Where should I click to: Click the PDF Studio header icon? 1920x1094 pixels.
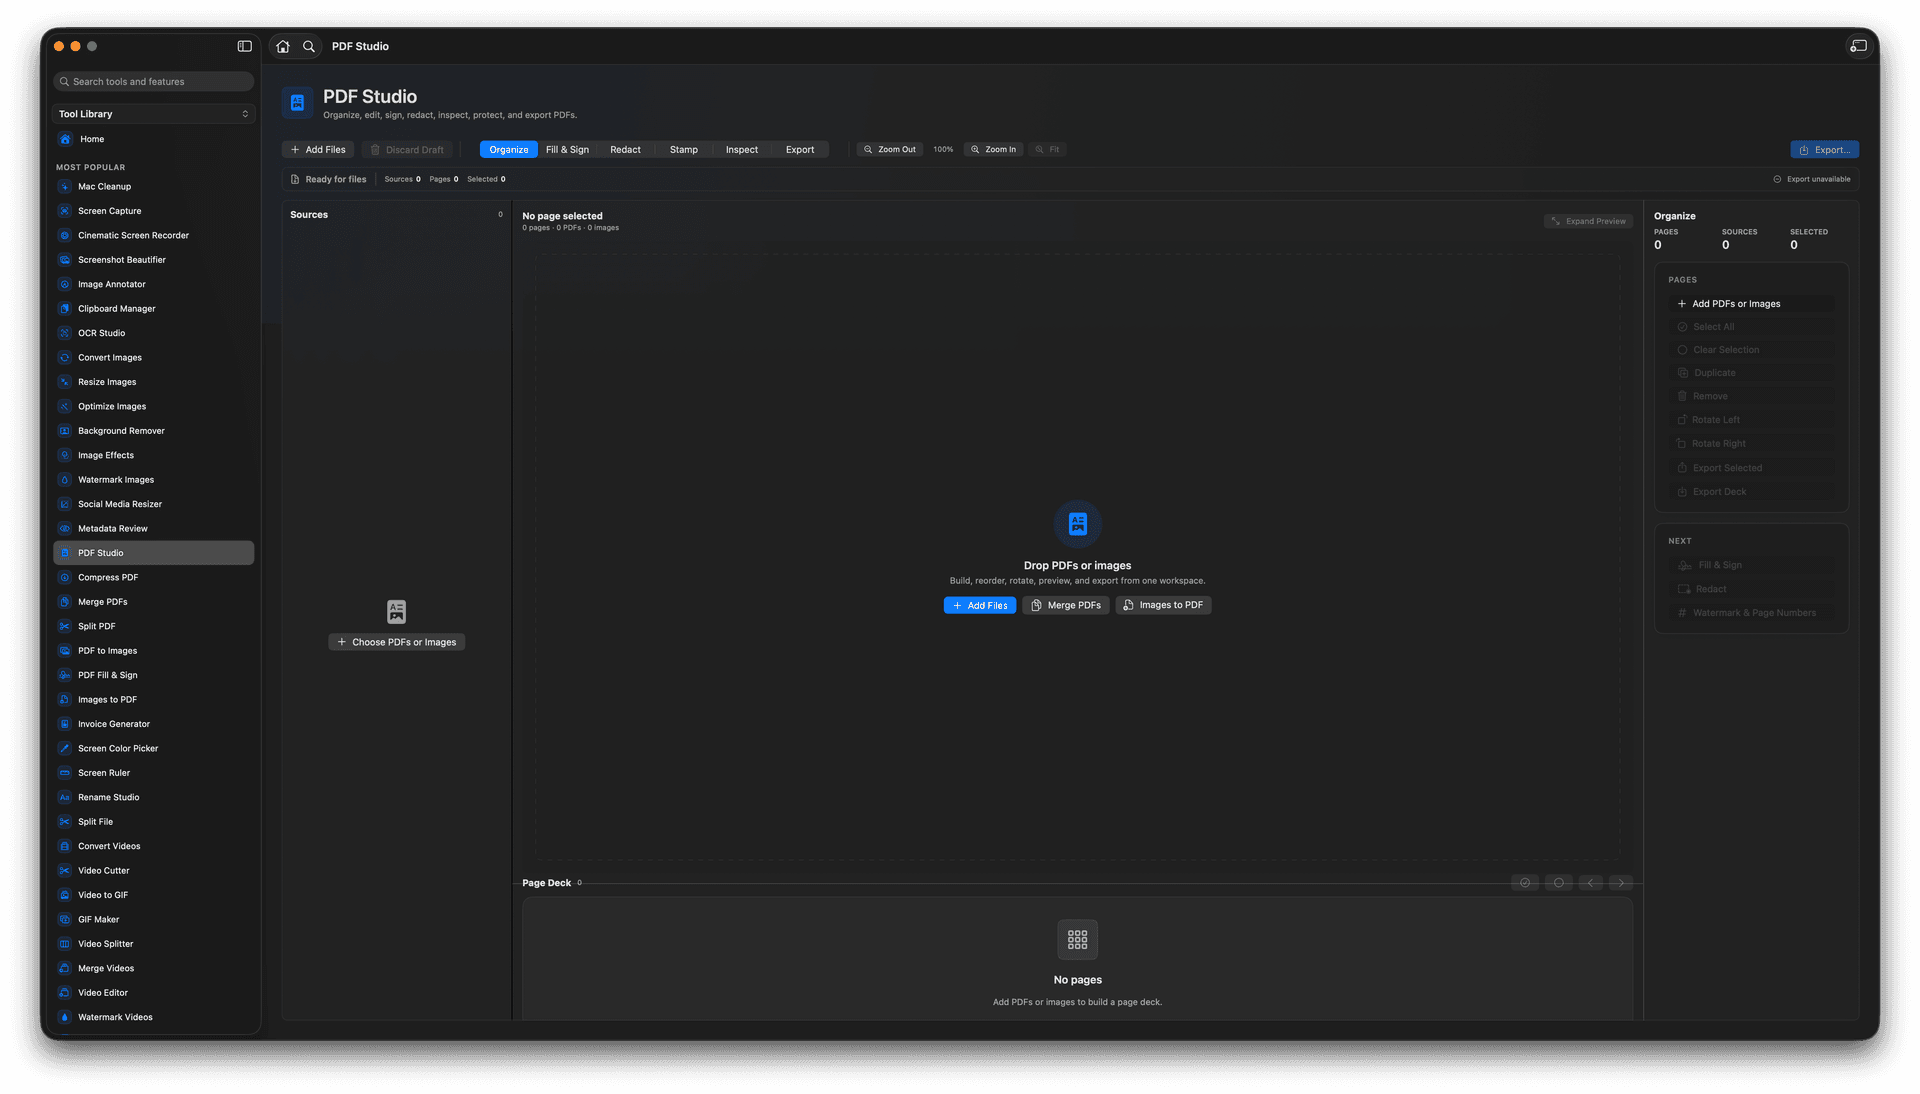click(x=297, y=102)
